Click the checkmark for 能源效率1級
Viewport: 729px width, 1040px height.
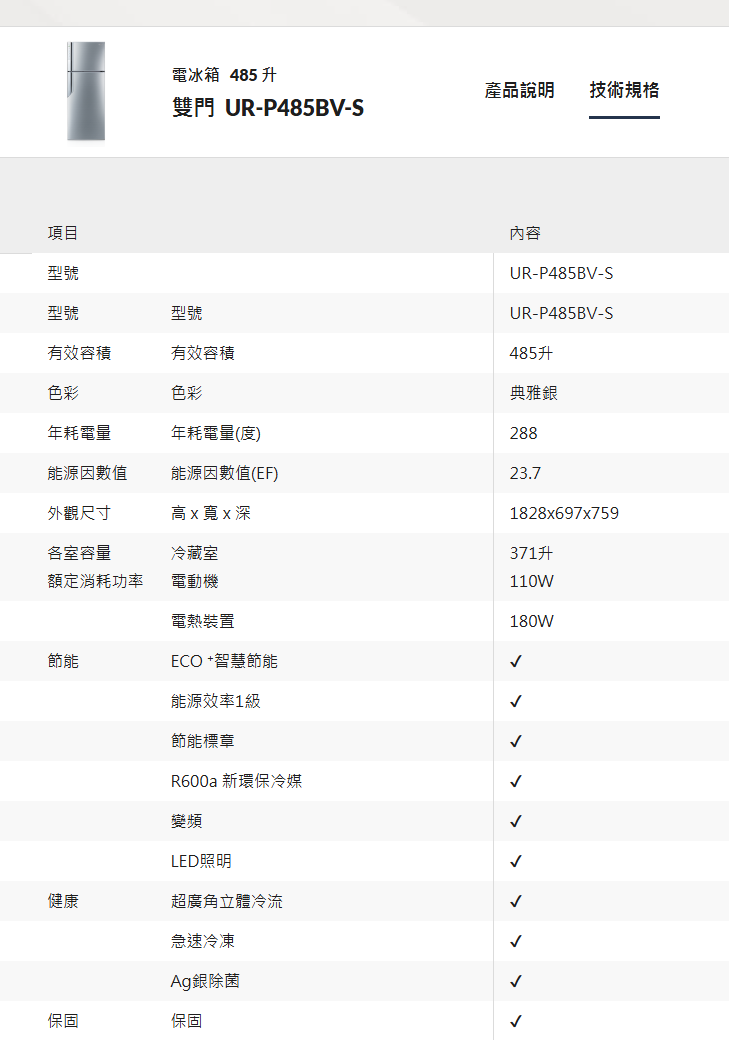[x=515, y=701]
